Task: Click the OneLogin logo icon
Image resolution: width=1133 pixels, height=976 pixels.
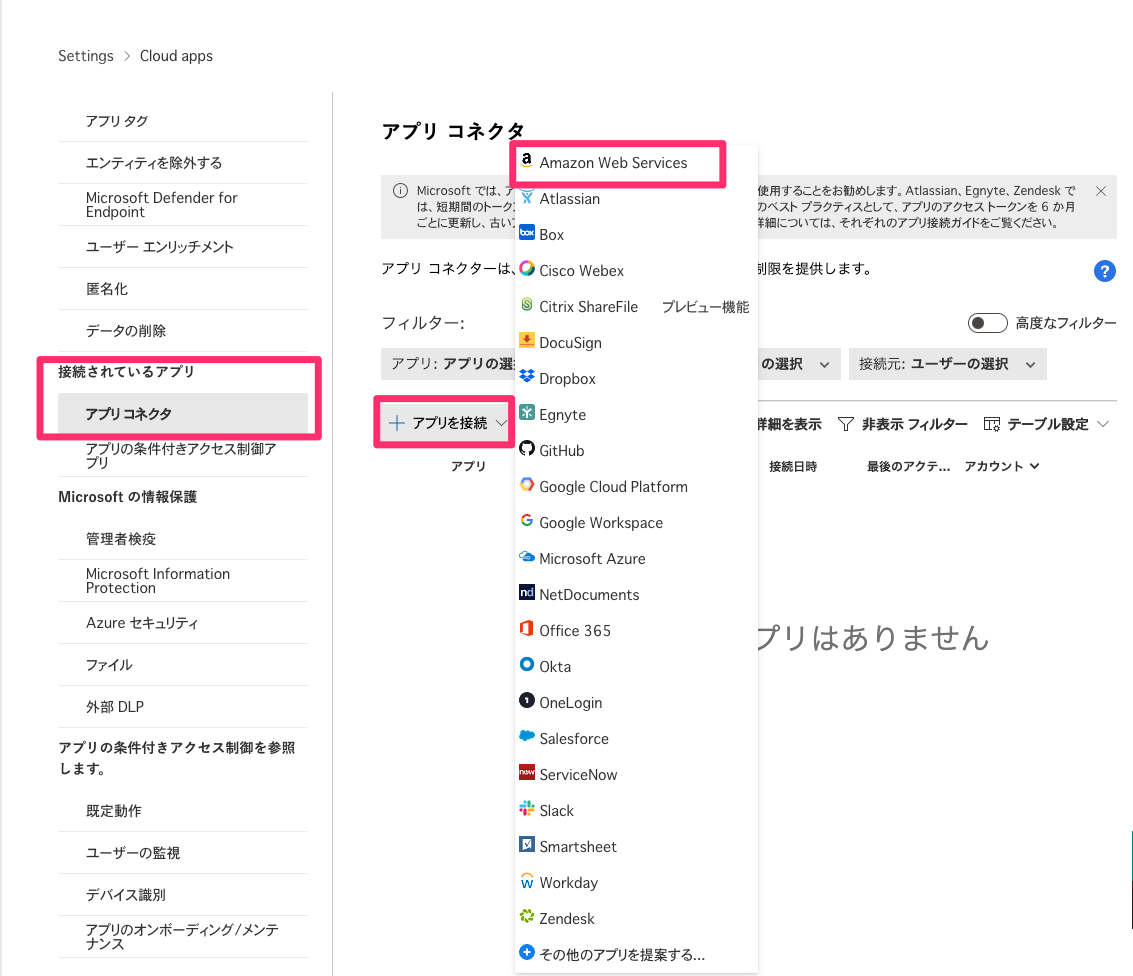Action: [527, 701]
